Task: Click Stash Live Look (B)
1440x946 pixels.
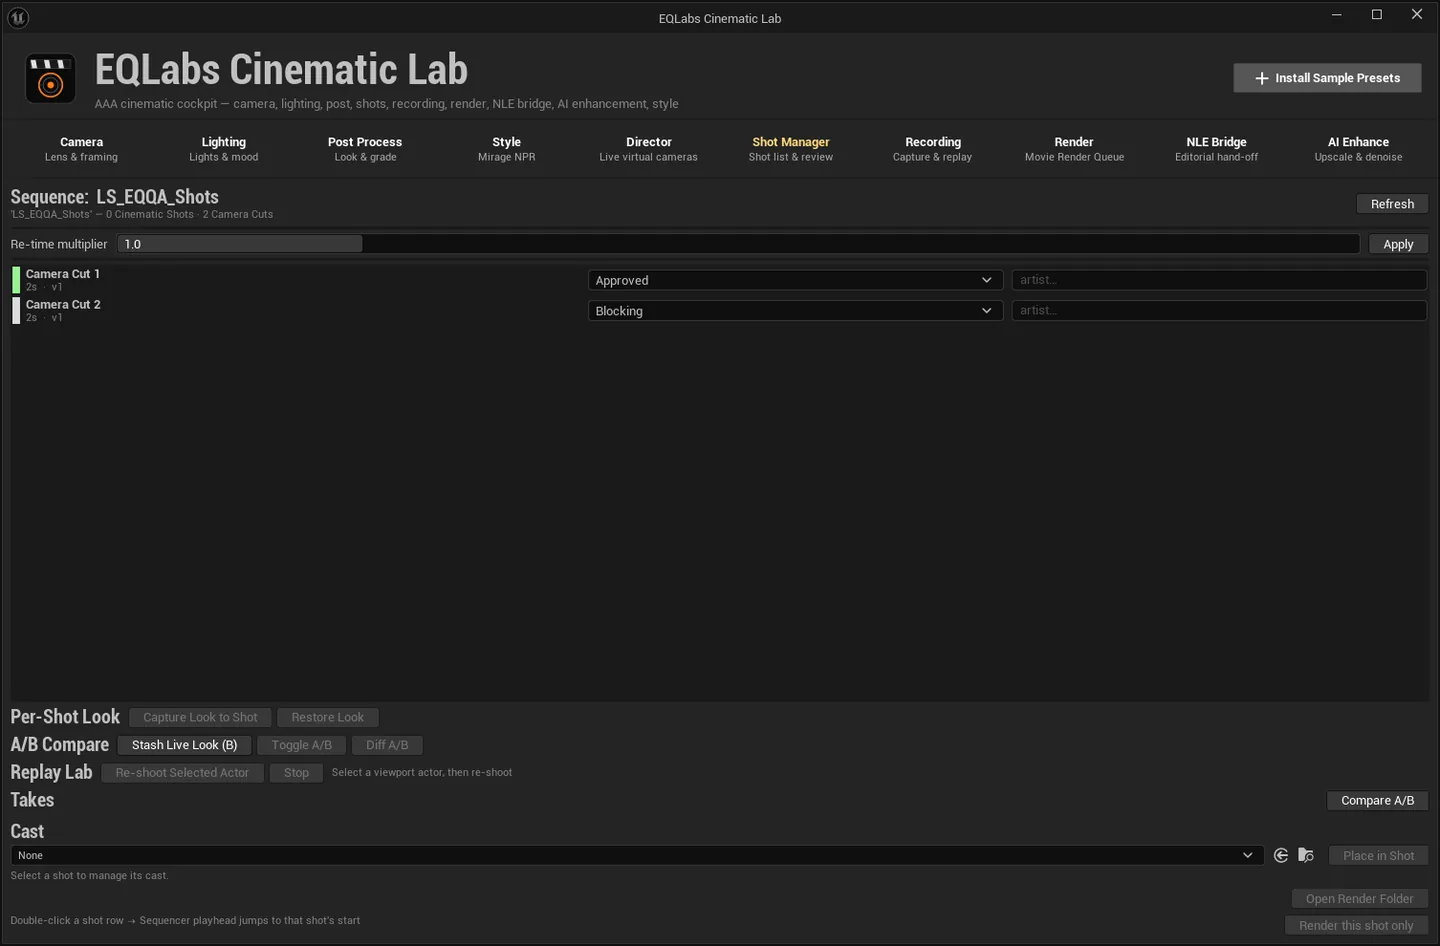Action: [x=185, y=745]
